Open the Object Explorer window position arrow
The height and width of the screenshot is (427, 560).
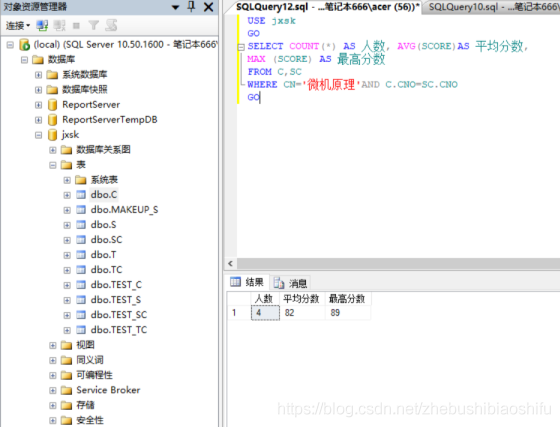coord(175,7)
